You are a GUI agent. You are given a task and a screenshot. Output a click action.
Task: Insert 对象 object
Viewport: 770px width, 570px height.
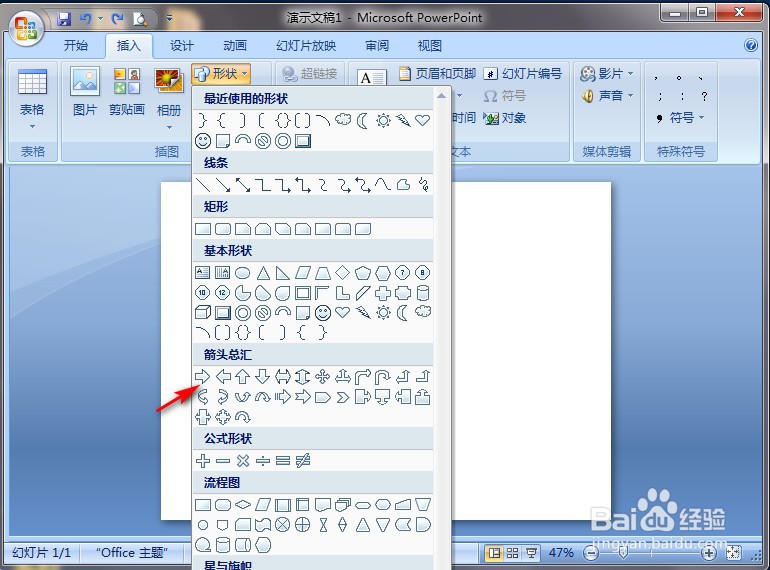[504, 118]
